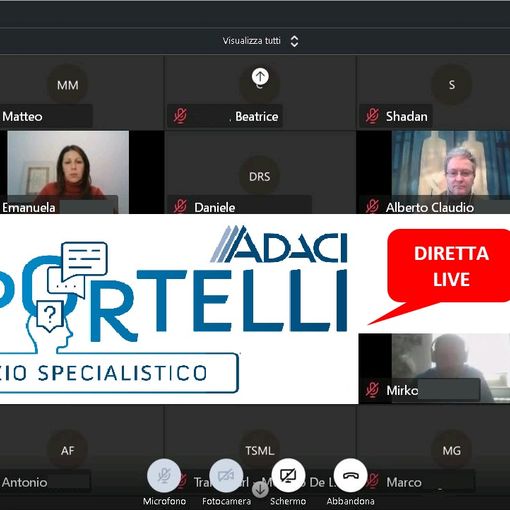Expand the Visualizza tutti chevron
510x510 pixels.
click(294, 41)
